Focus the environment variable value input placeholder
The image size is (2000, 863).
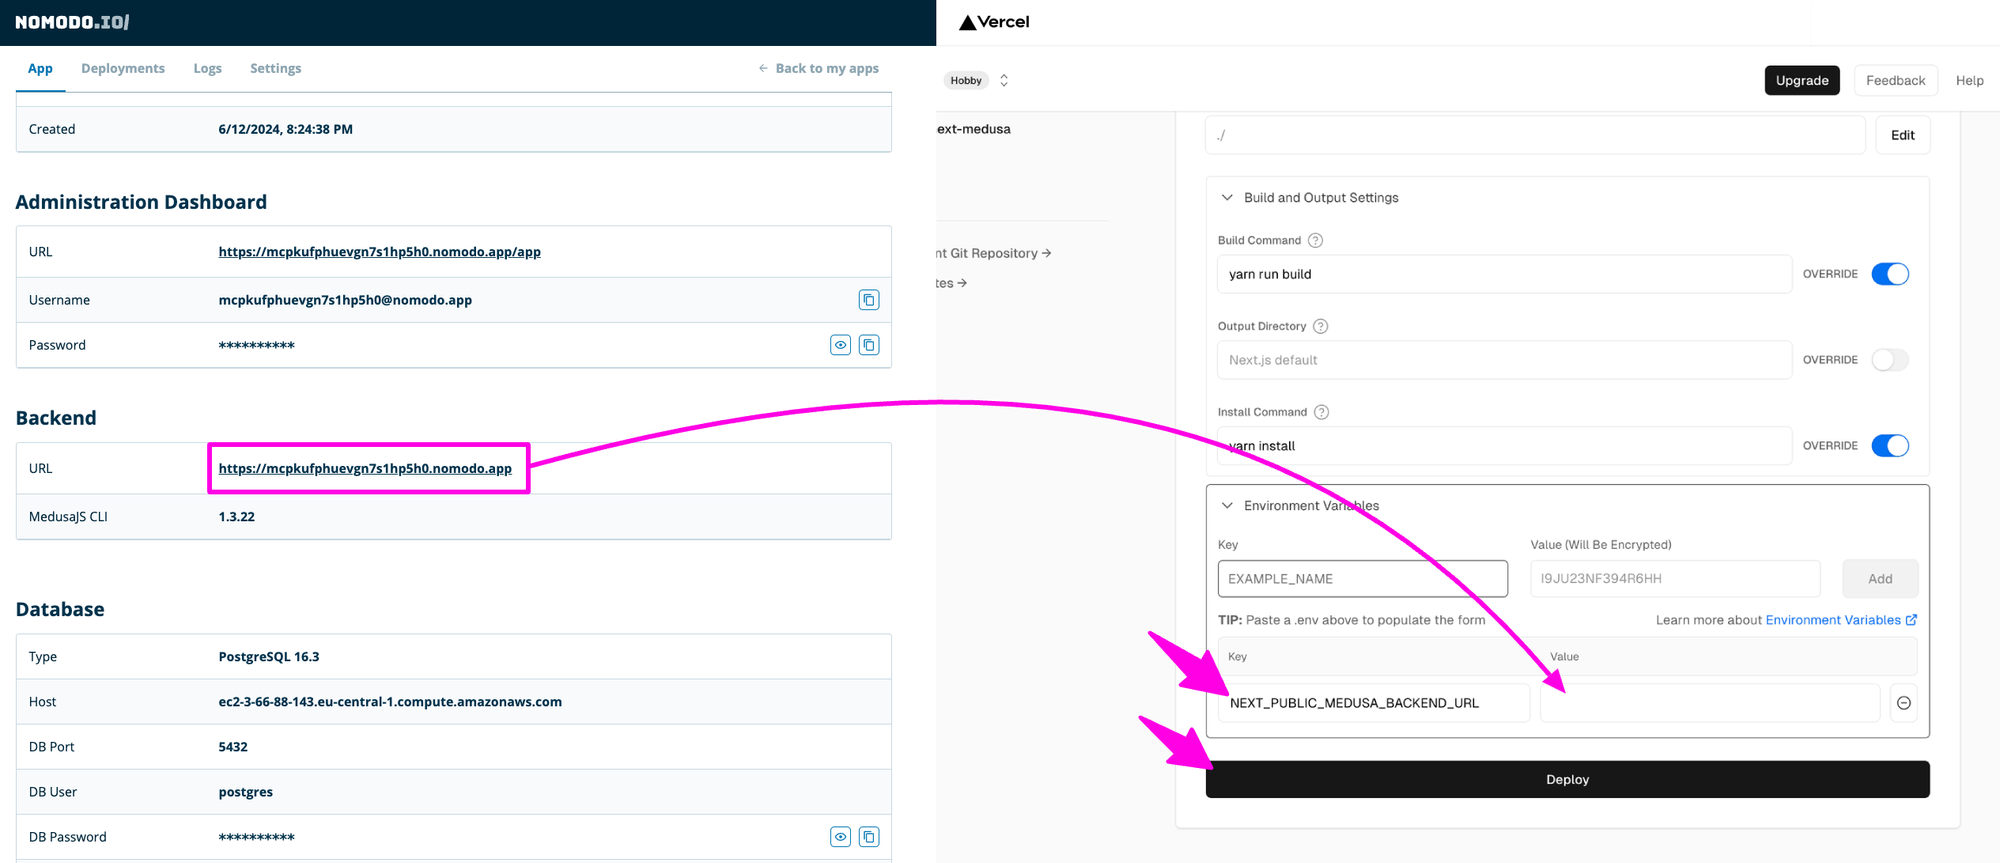[x=1675, y=579]
